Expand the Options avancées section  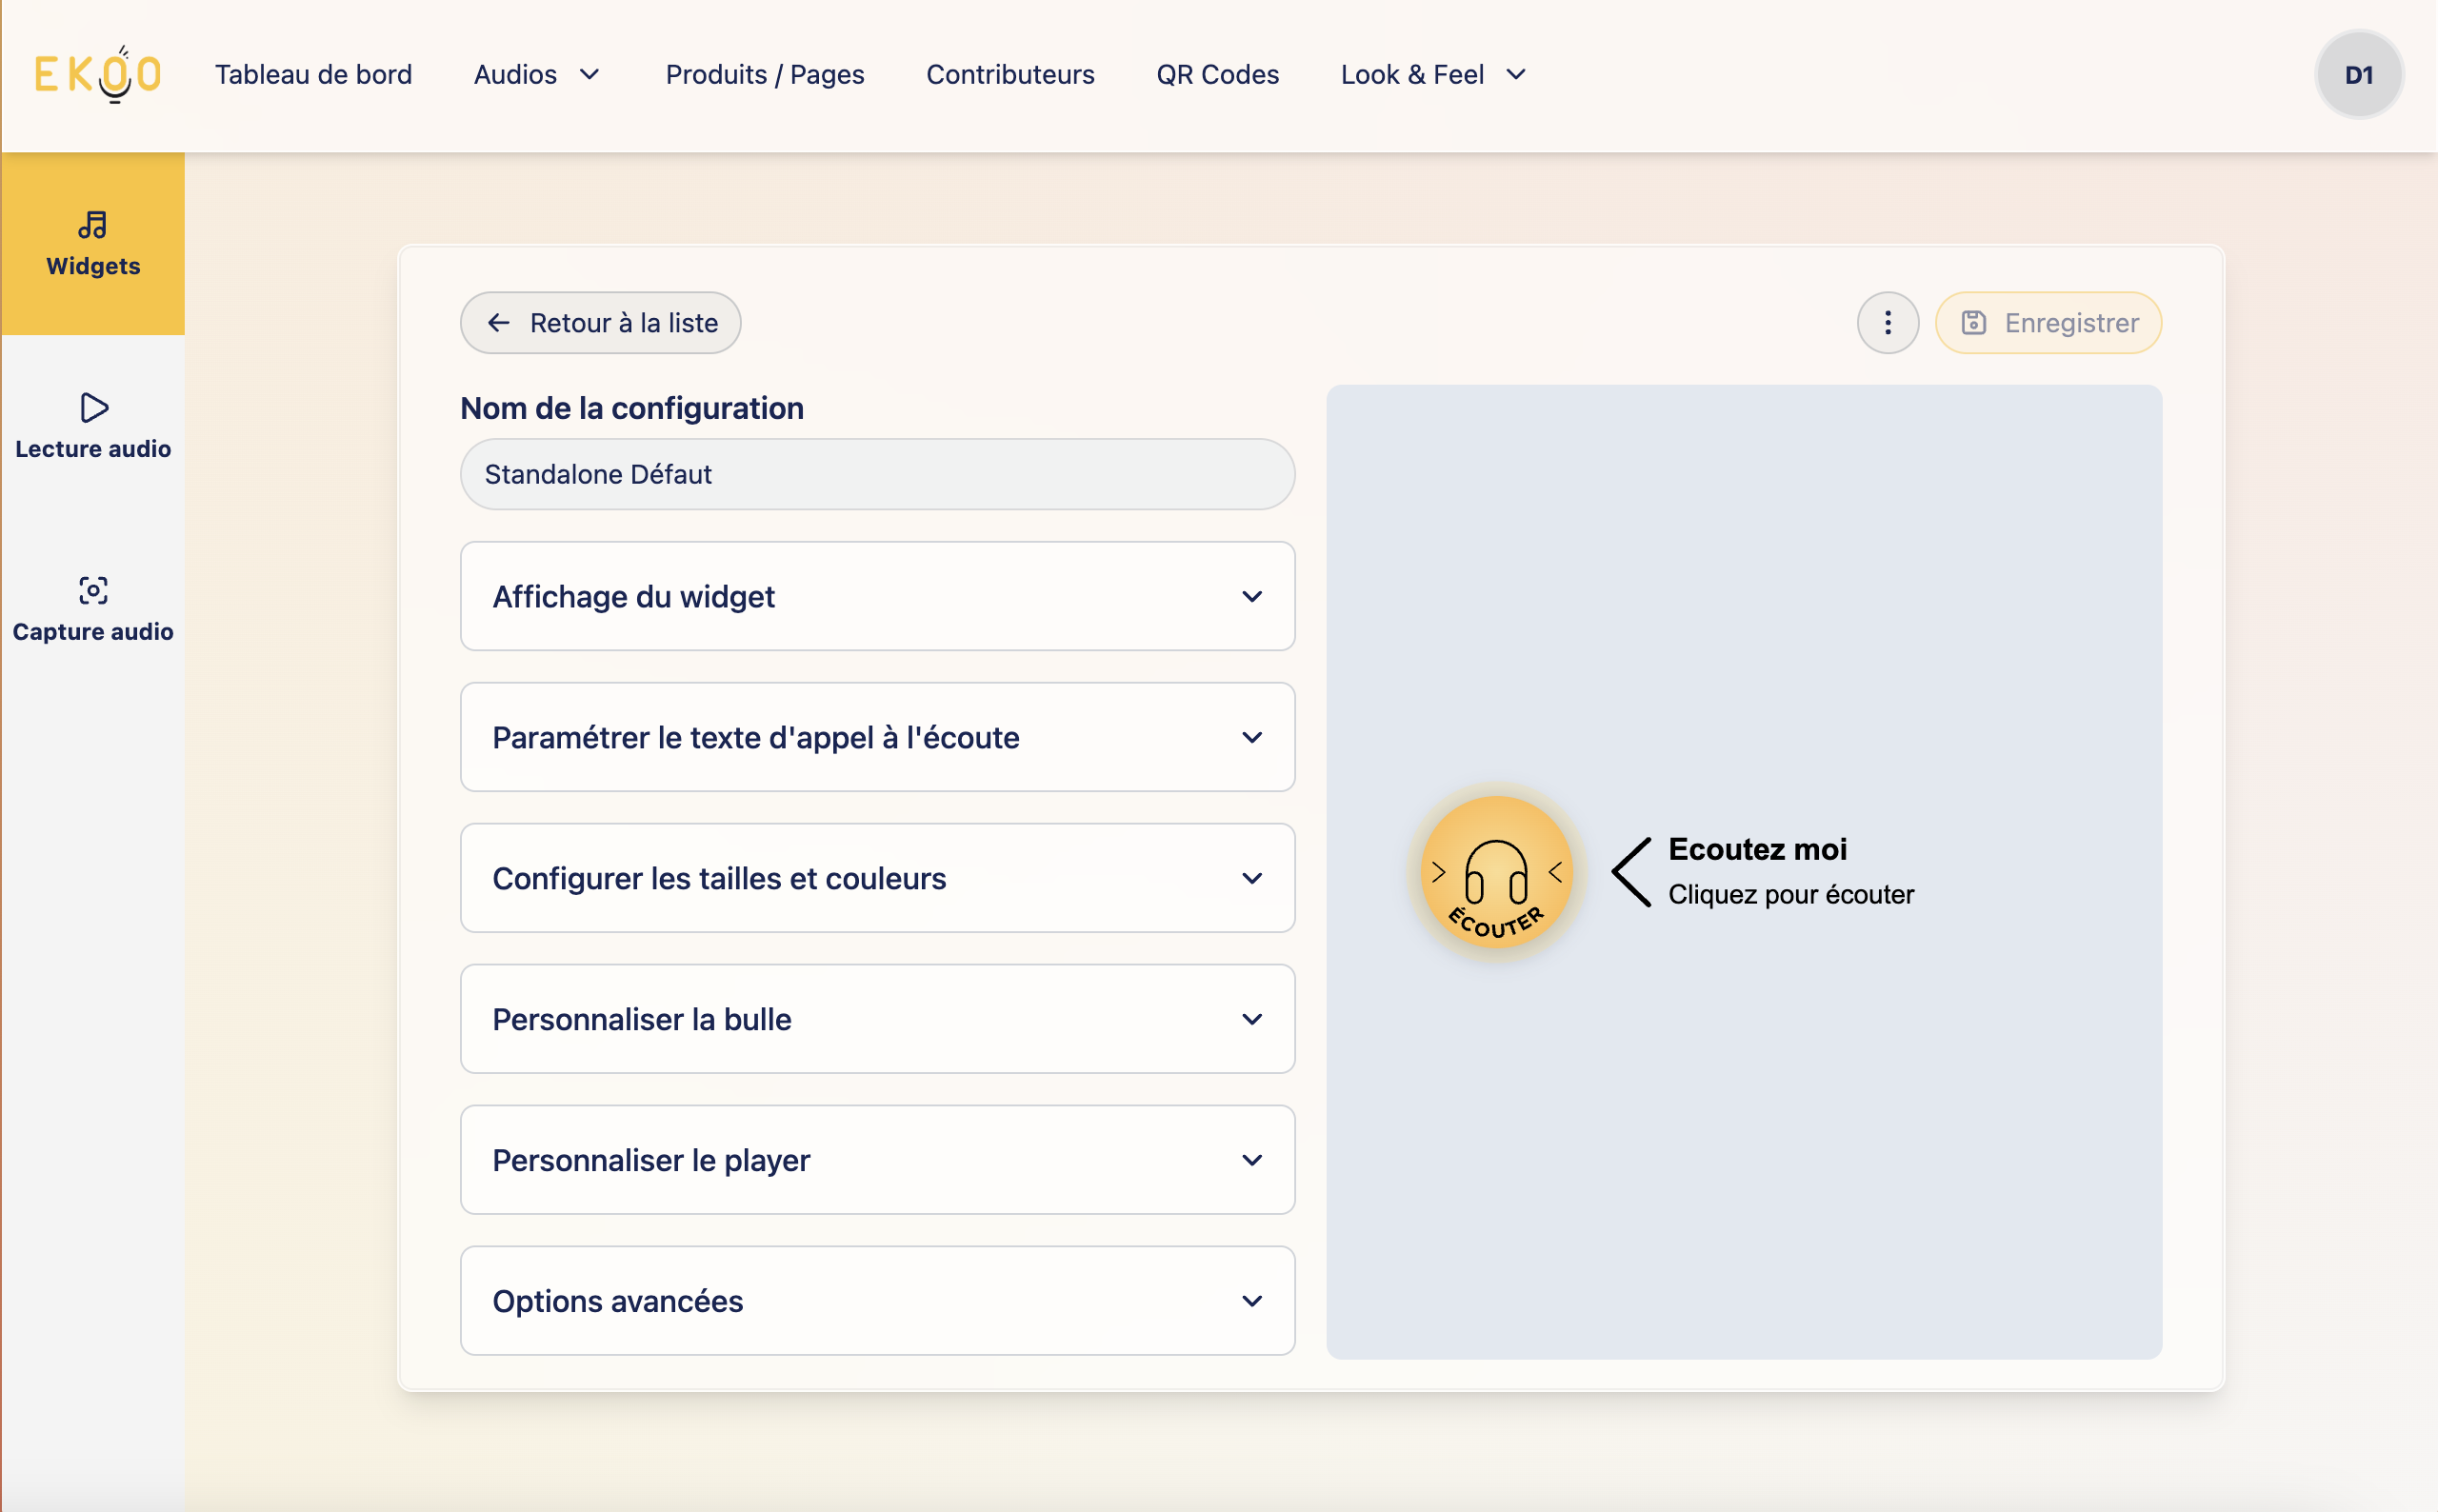(x=877, y=1302)
